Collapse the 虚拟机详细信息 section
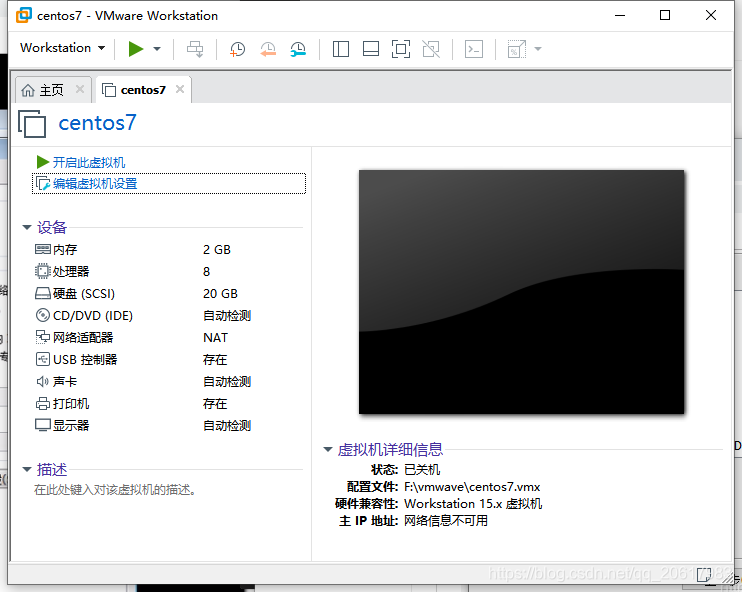This screenshot has width=742, height=592. 328,449
